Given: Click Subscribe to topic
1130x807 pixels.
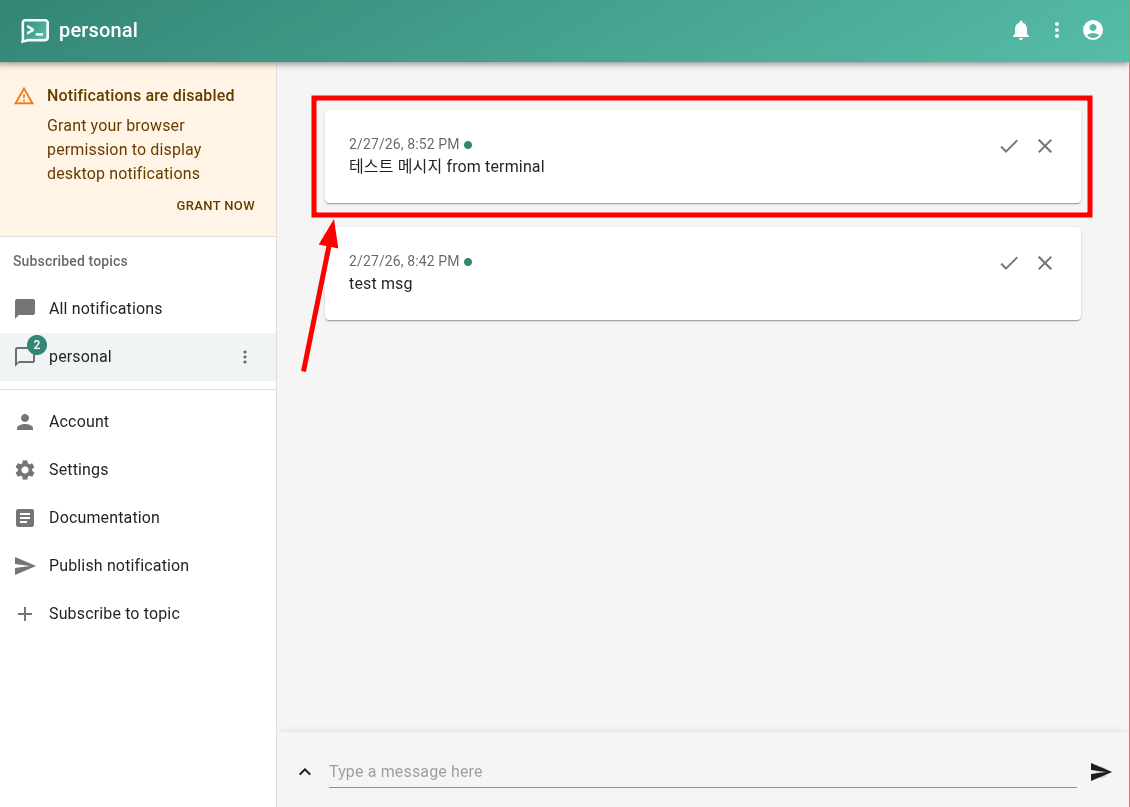Looking at the screenshot, I should coord(114,614).
